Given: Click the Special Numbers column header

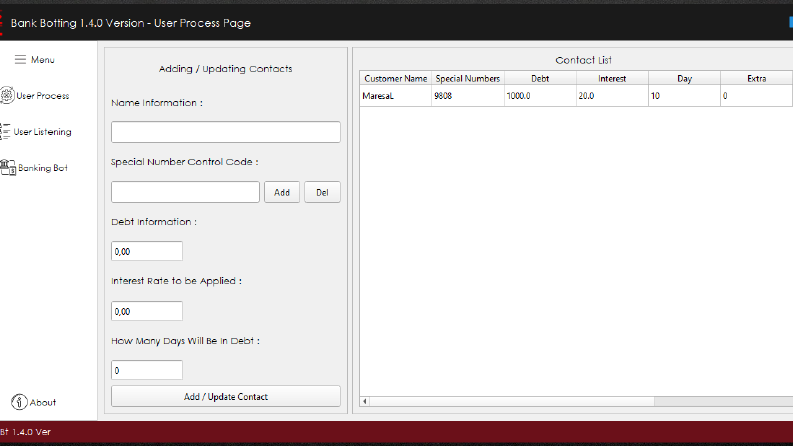Looking at the screenshot, I should click(x=468, y=78).
